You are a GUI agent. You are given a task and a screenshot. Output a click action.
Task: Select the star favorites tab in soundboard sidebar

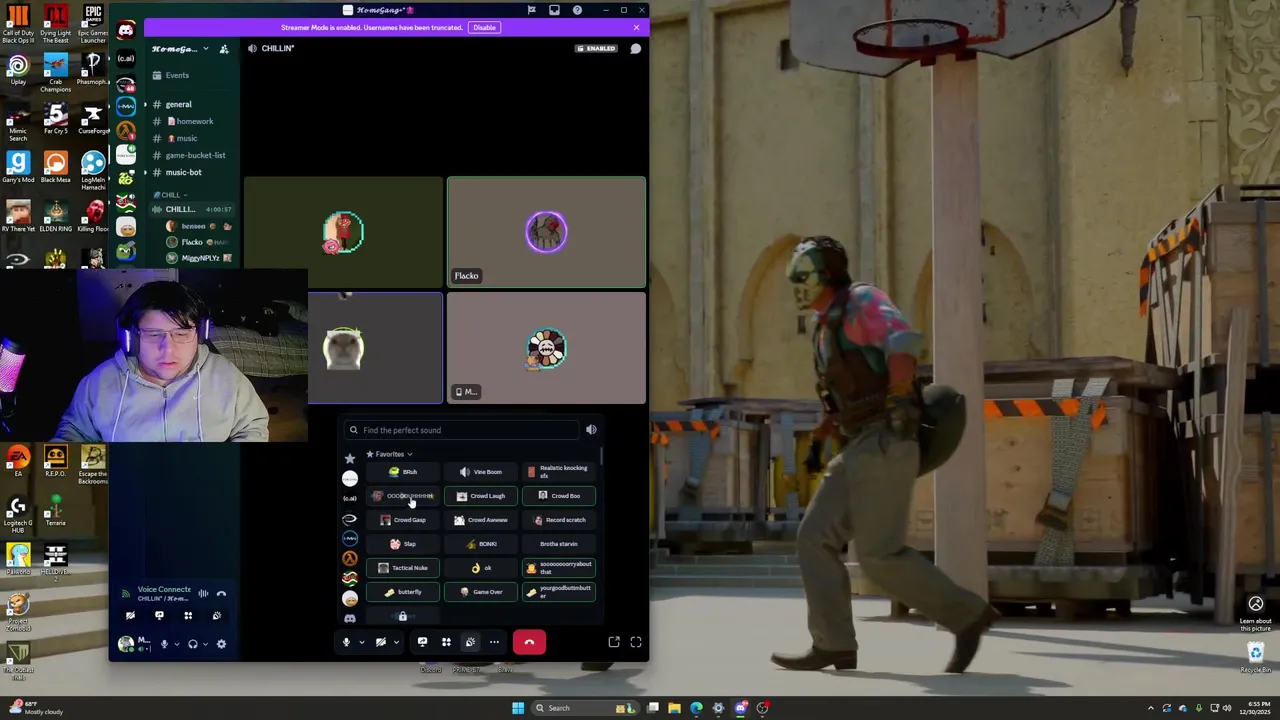point(350,458)
